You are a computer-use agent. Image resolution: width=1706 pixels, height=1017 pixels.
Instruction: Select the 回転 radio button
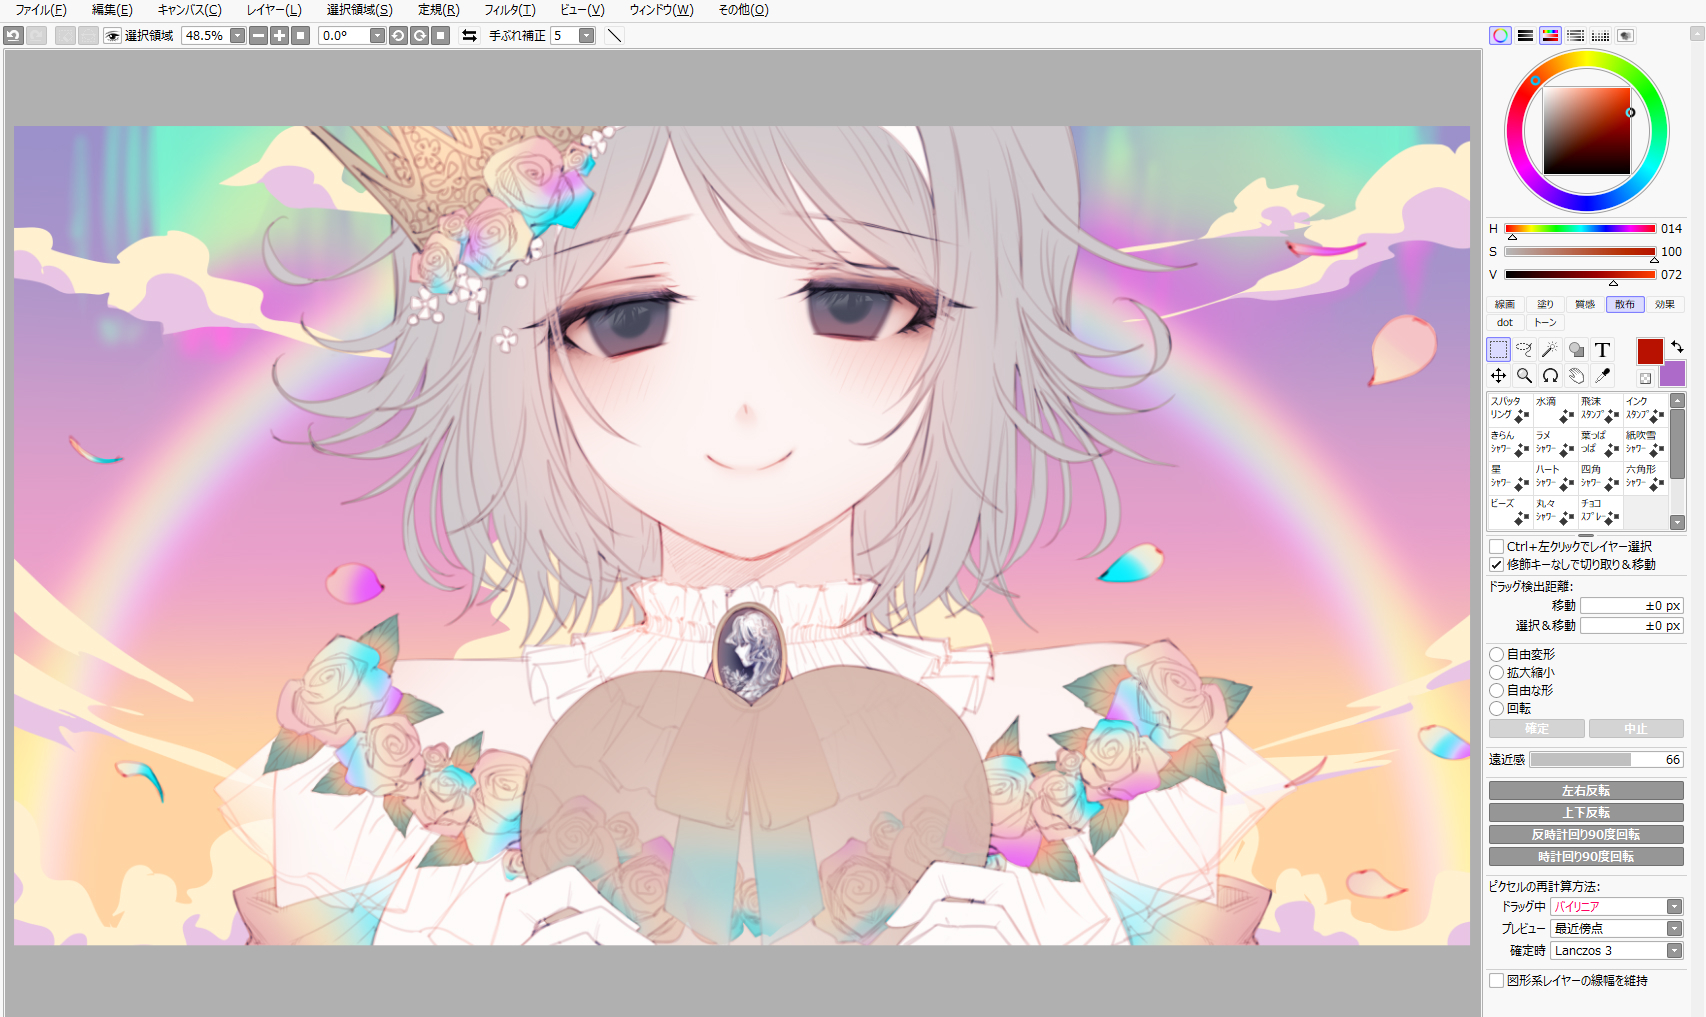(x=1497, y=709)
